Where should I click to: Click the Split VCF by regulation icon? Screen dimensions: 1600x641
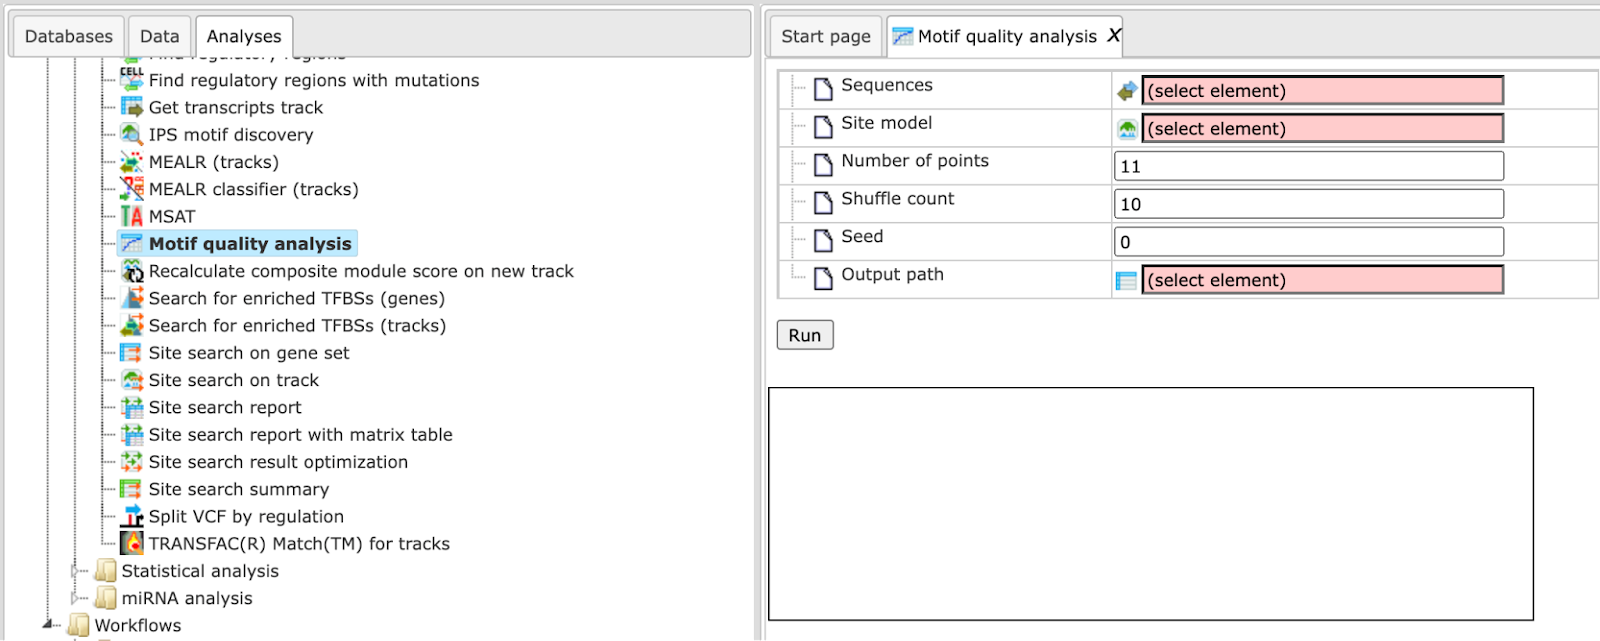132,516
